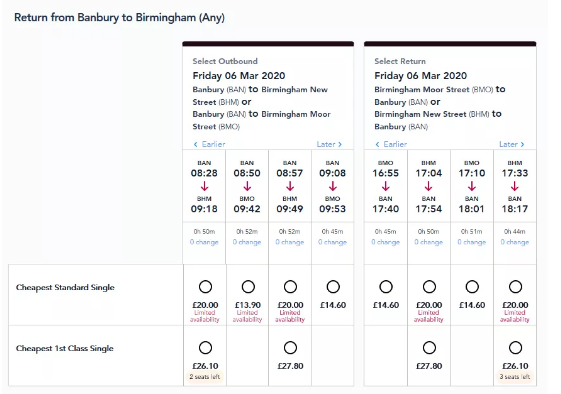561x394 pixels.
Task: Pick £20.00 standard return for 17:33 train
Action: coord(515,287)
